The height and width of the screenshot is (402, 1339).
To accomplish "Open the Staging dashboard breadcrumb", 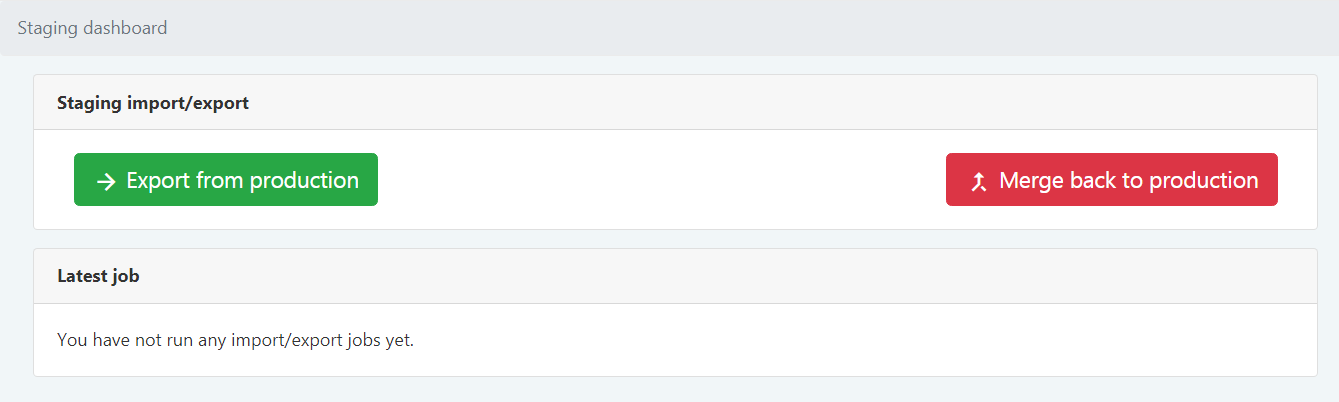I will pyautogui.click(x=92, y=28).
